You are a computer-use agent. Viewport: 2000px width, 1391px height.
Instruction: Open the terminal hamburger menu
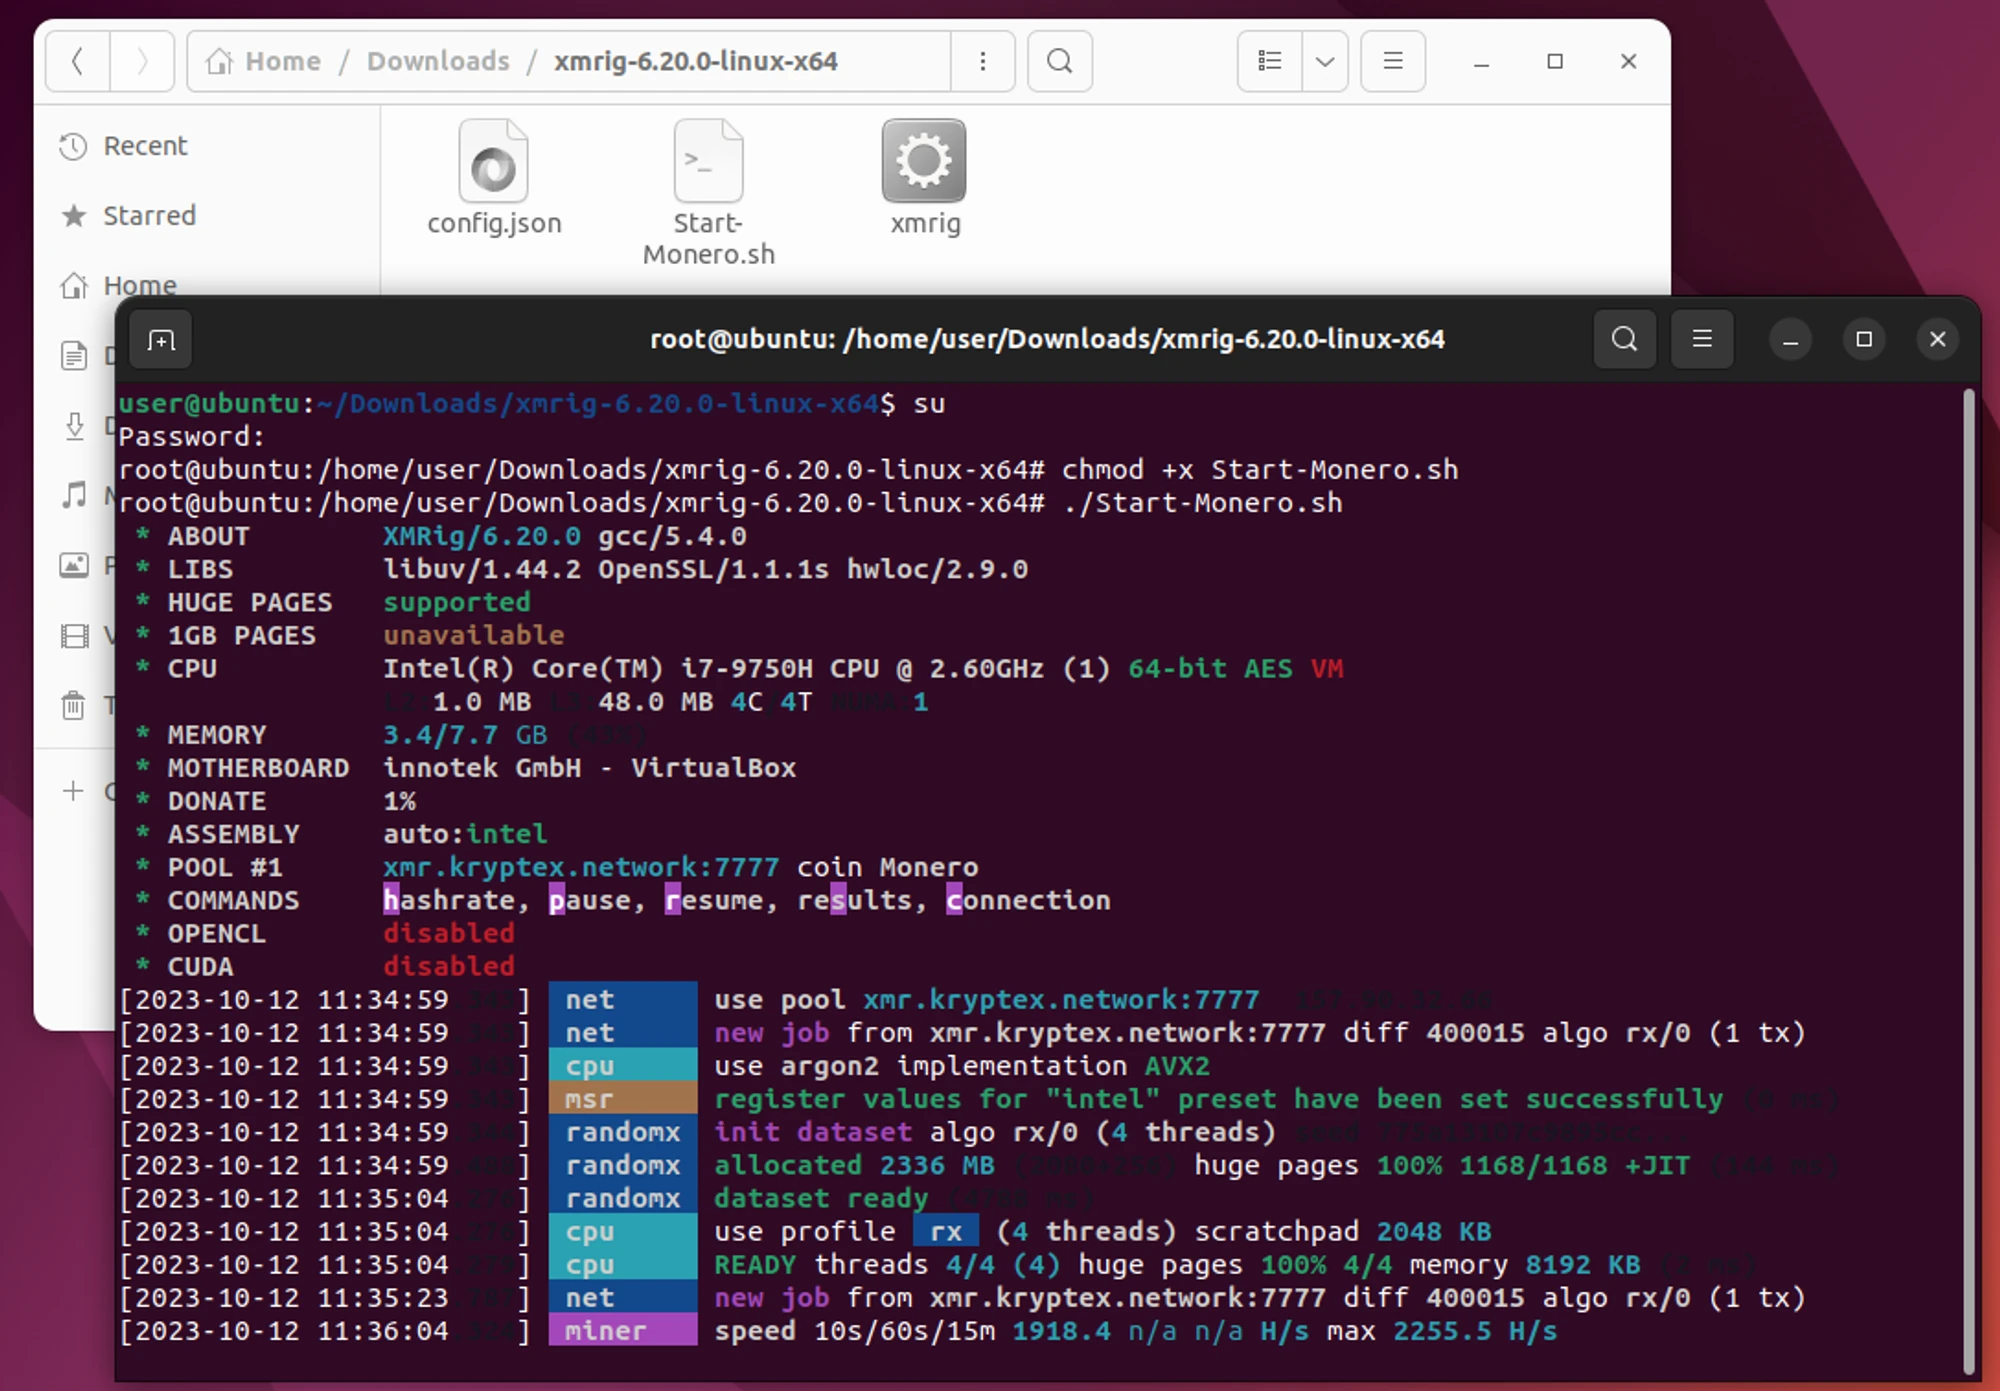point(1701,340)
